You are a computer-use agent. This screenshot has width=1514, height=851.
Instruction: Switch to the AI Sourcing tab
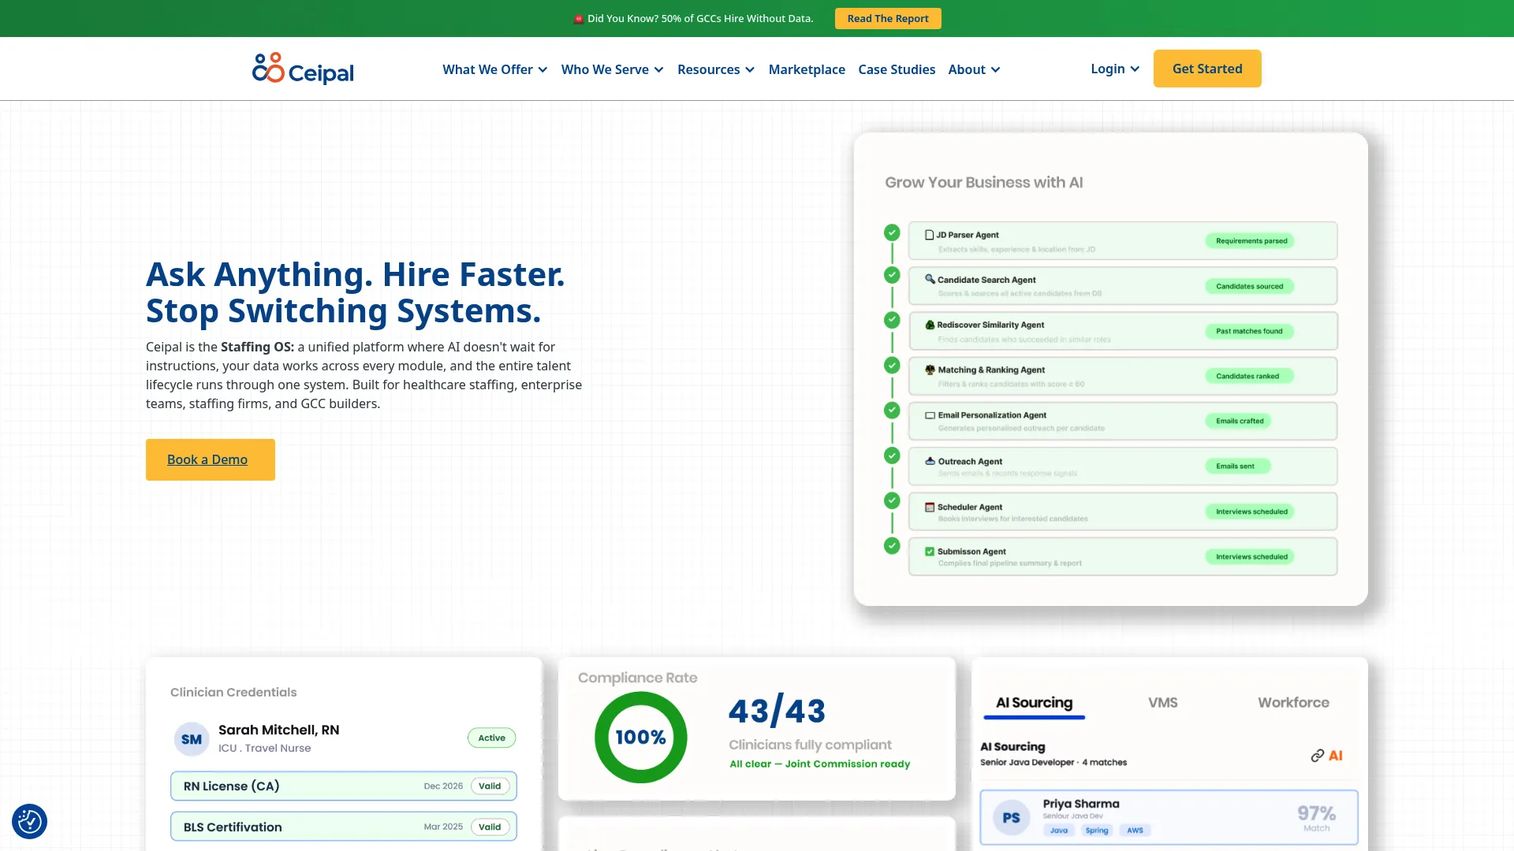click(1034, 703)
